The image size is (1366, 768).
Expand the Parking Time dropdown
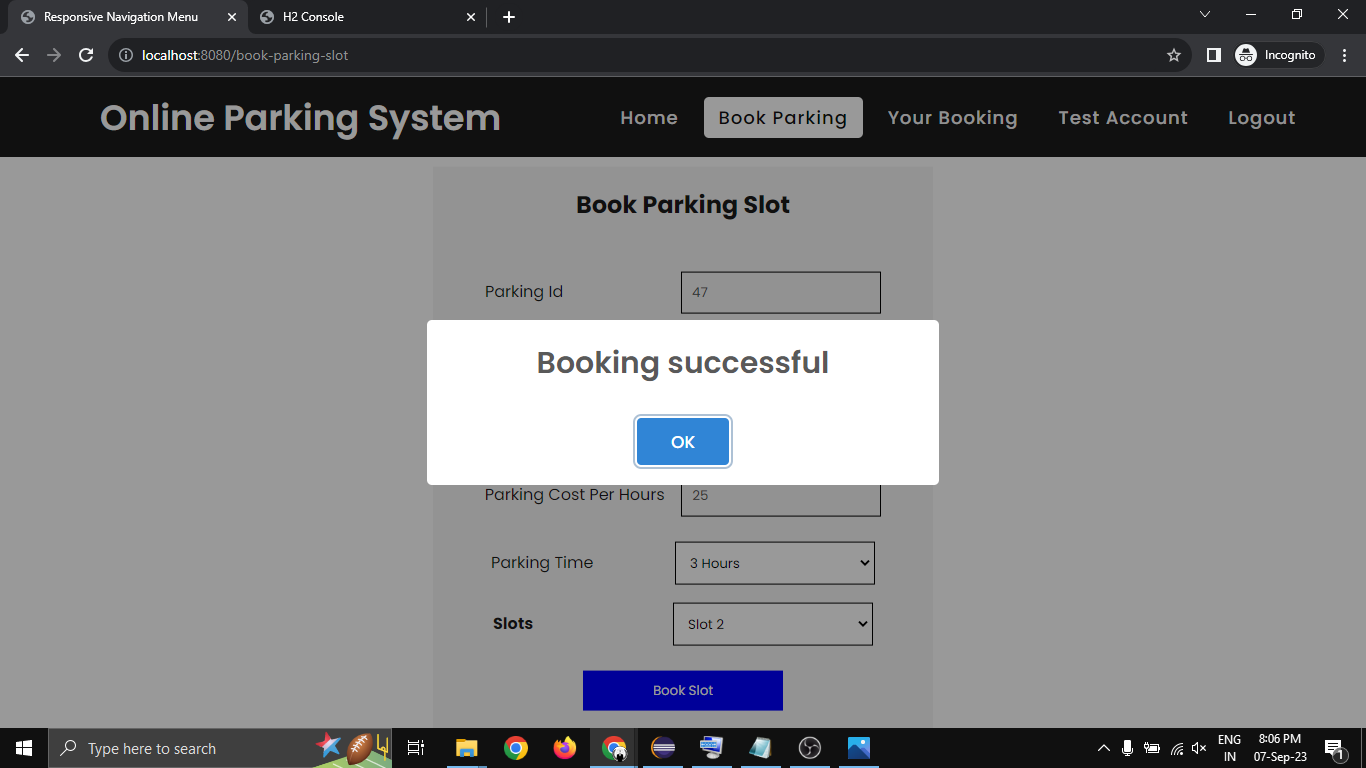tap(774, 563)
